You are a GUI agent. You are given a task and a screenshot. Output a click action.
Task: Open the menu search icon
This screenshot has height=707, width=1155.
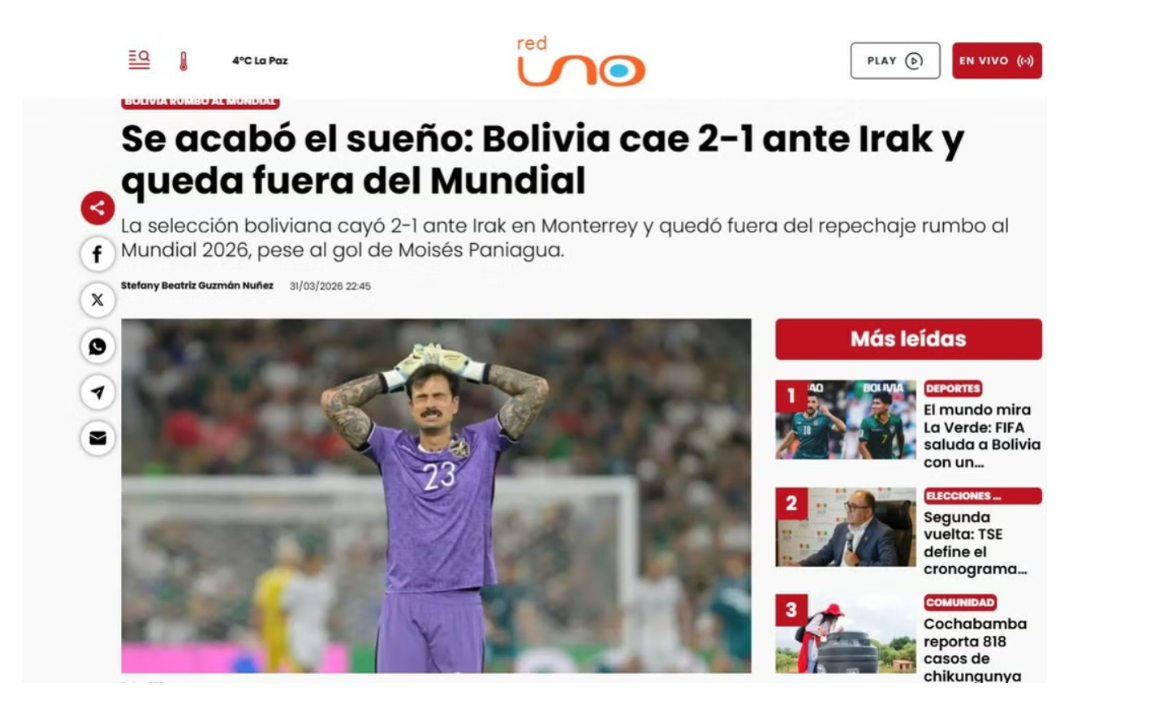(138, 60)
